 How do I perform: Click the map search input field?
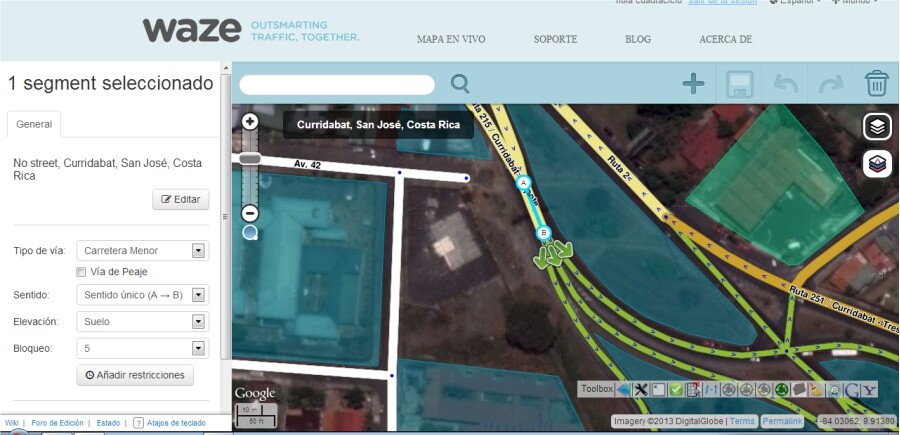pos(337,85)
